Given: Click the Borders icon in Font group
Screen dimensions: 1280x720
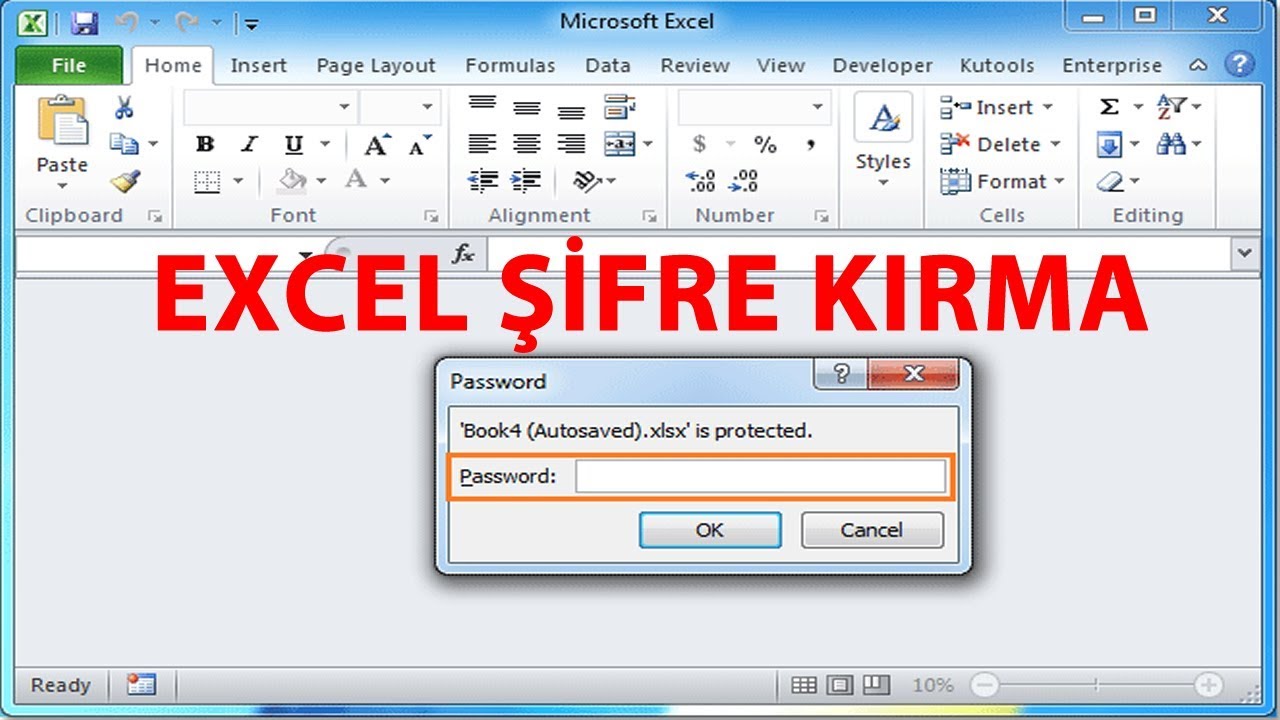Looking at the screenshot, I should click(x=207, y=181).
